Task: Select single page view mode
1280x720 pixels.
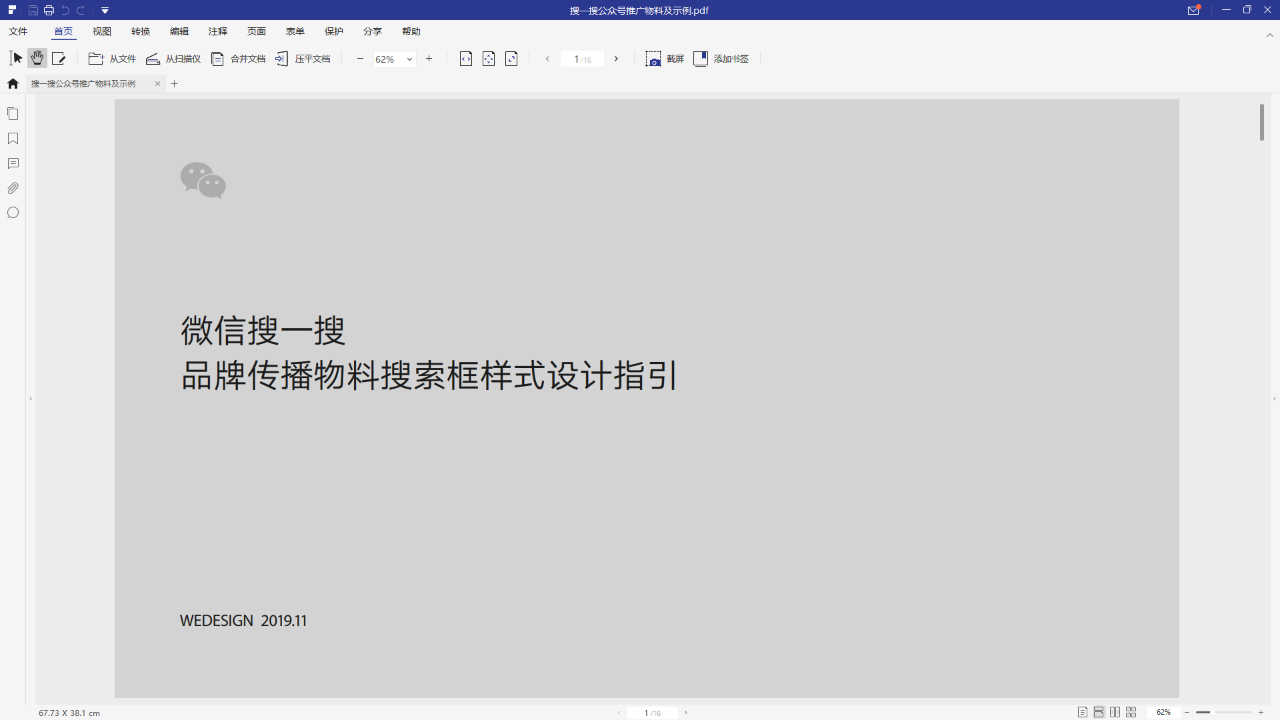Action: pyautogui.click(x=1082, y=713)
